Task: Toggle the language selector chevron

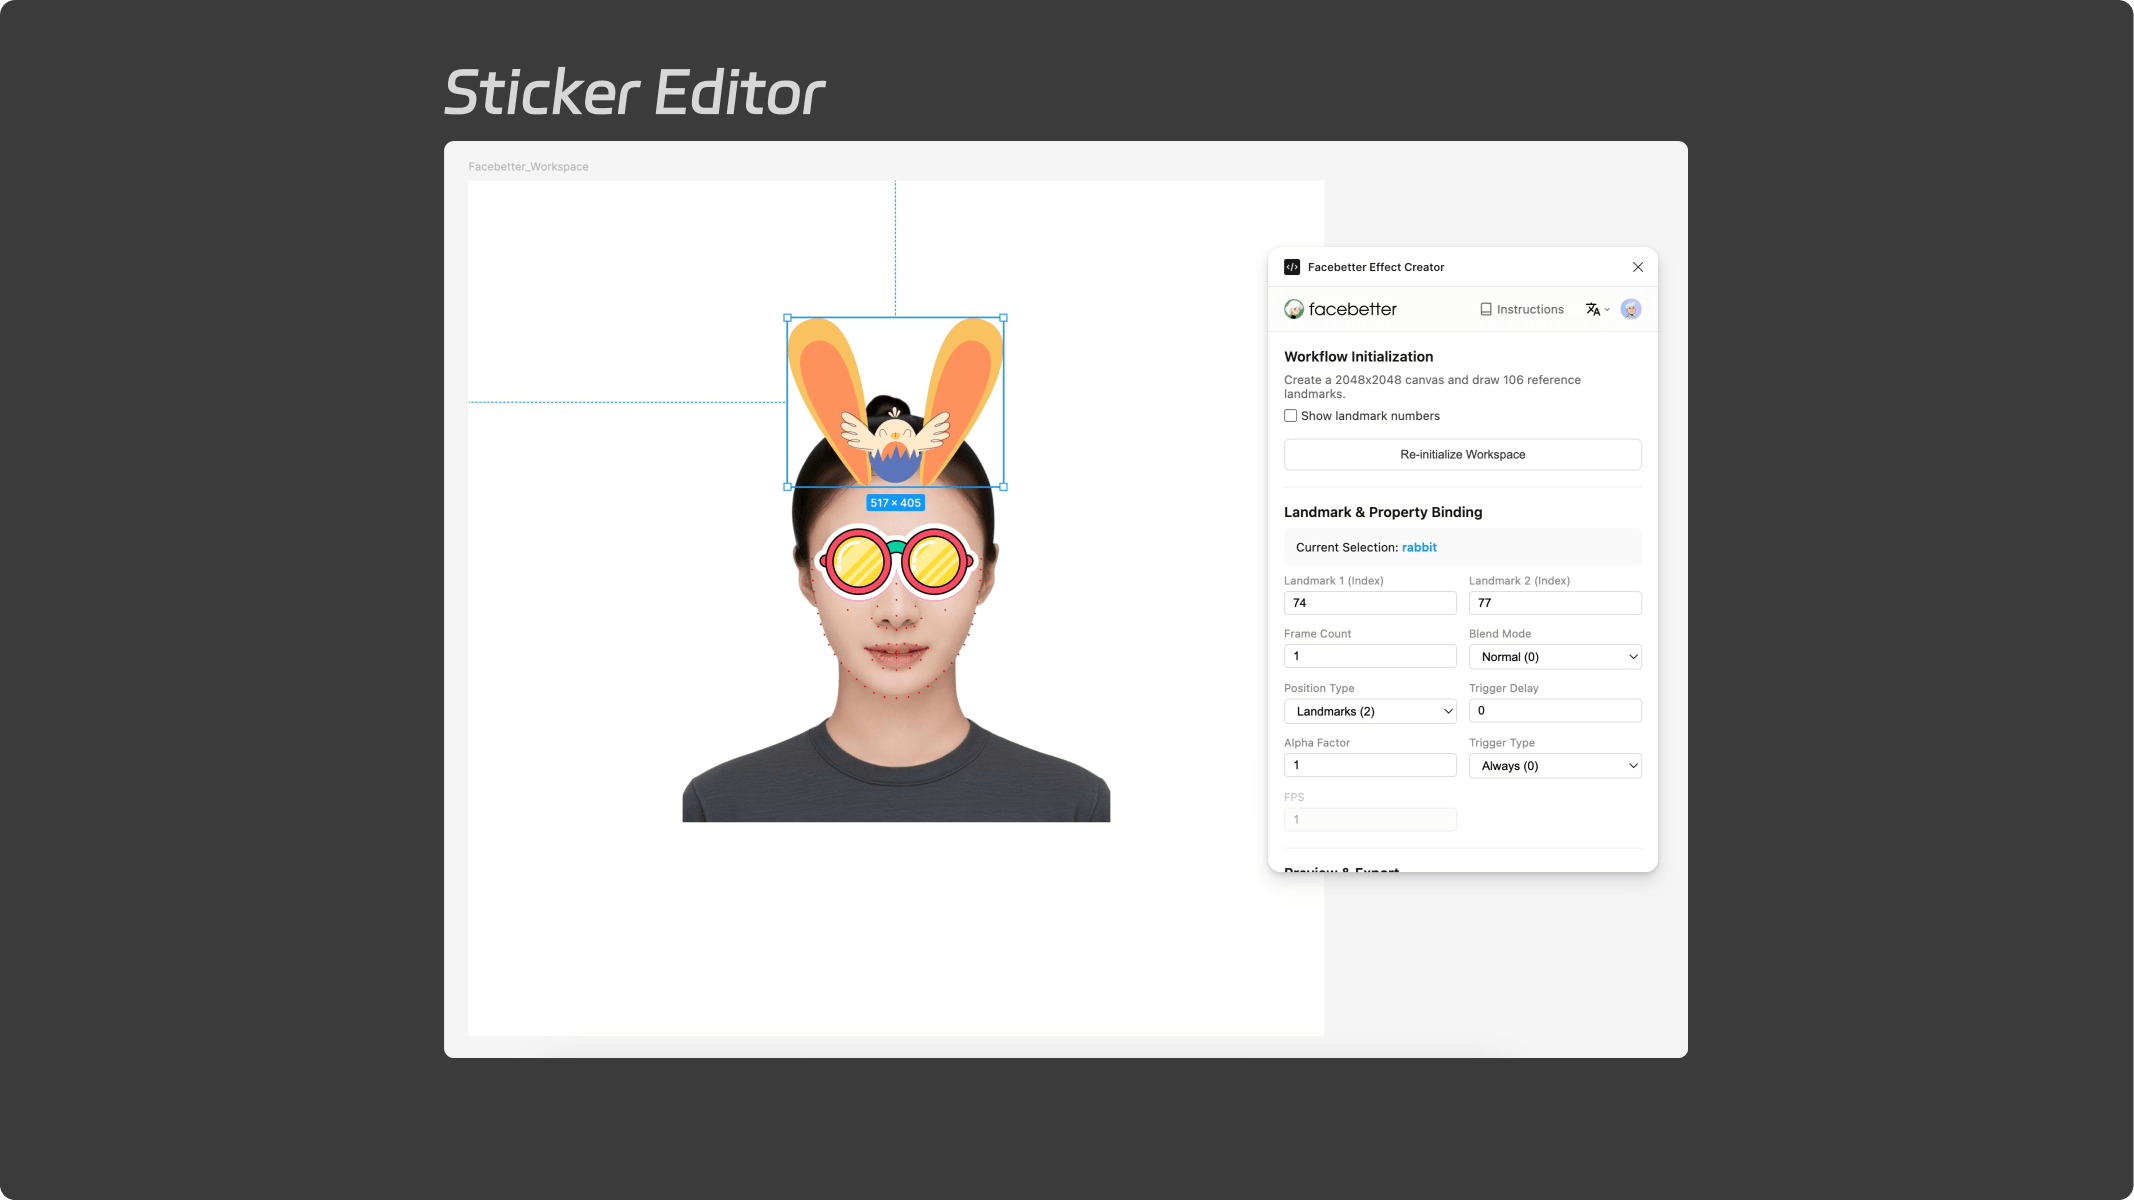Action: click(x=1605, y=309)
